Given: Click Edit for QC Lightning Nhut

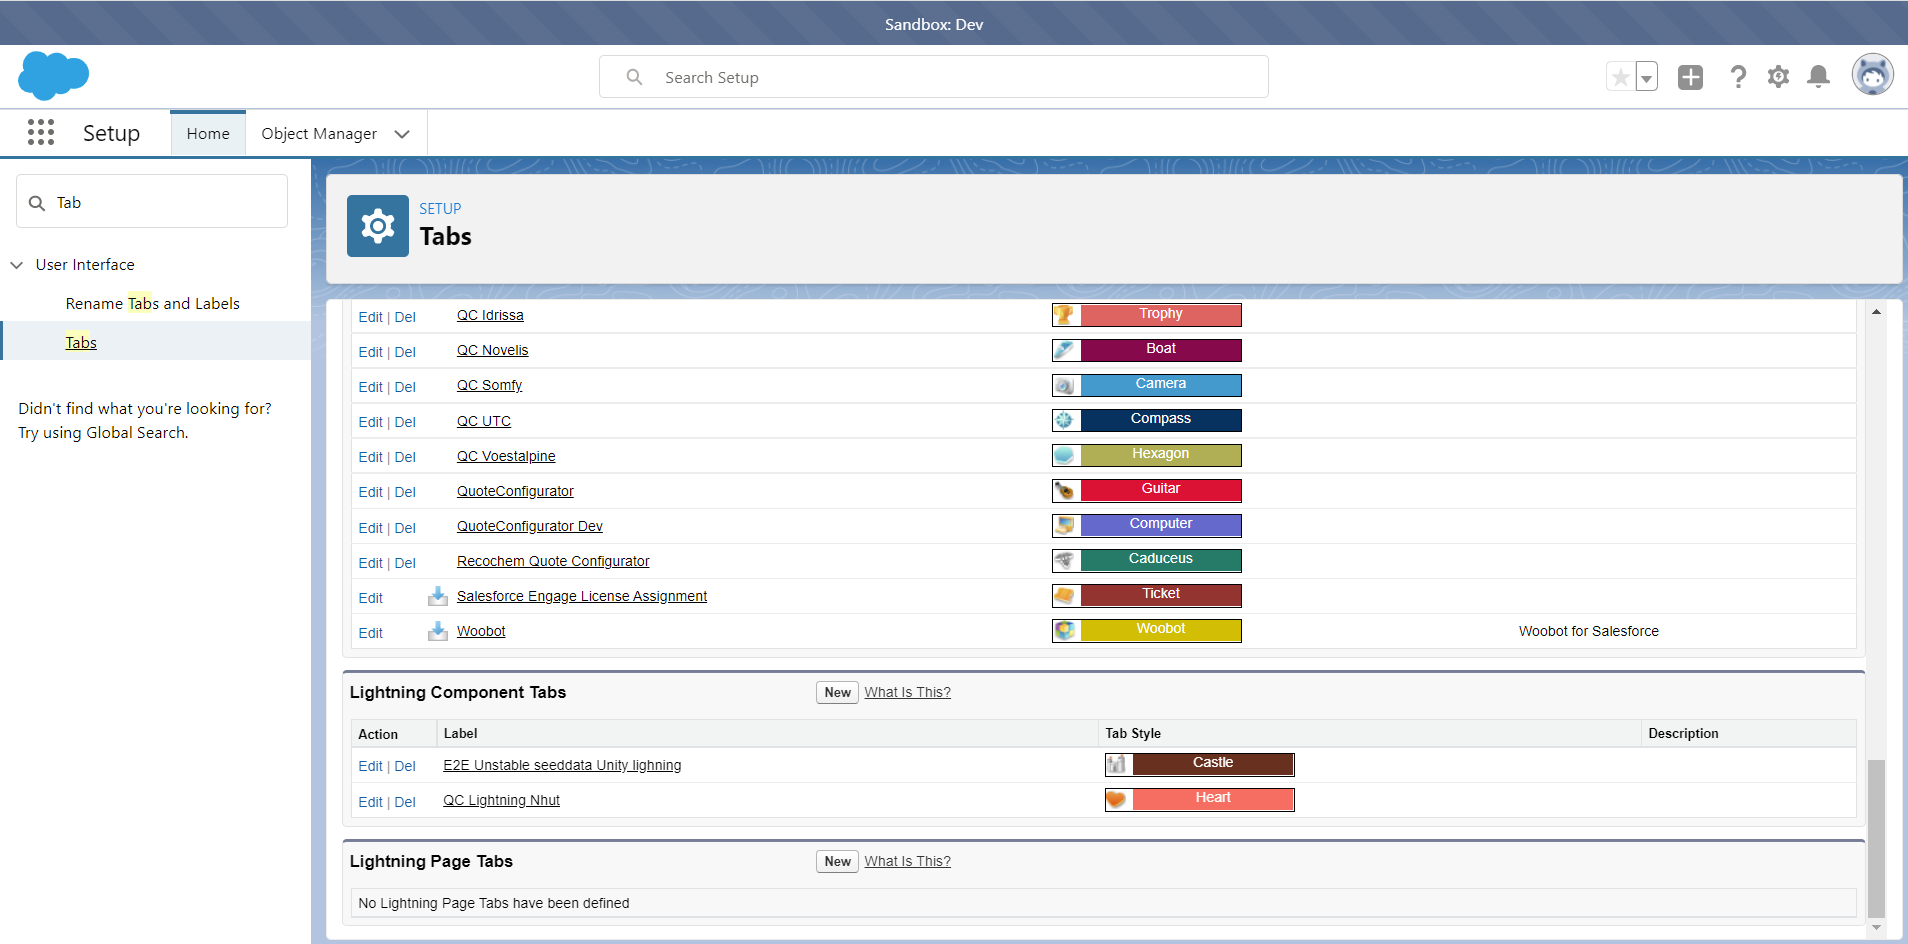Looking at the screenshot, I should (x=370, y=802).
